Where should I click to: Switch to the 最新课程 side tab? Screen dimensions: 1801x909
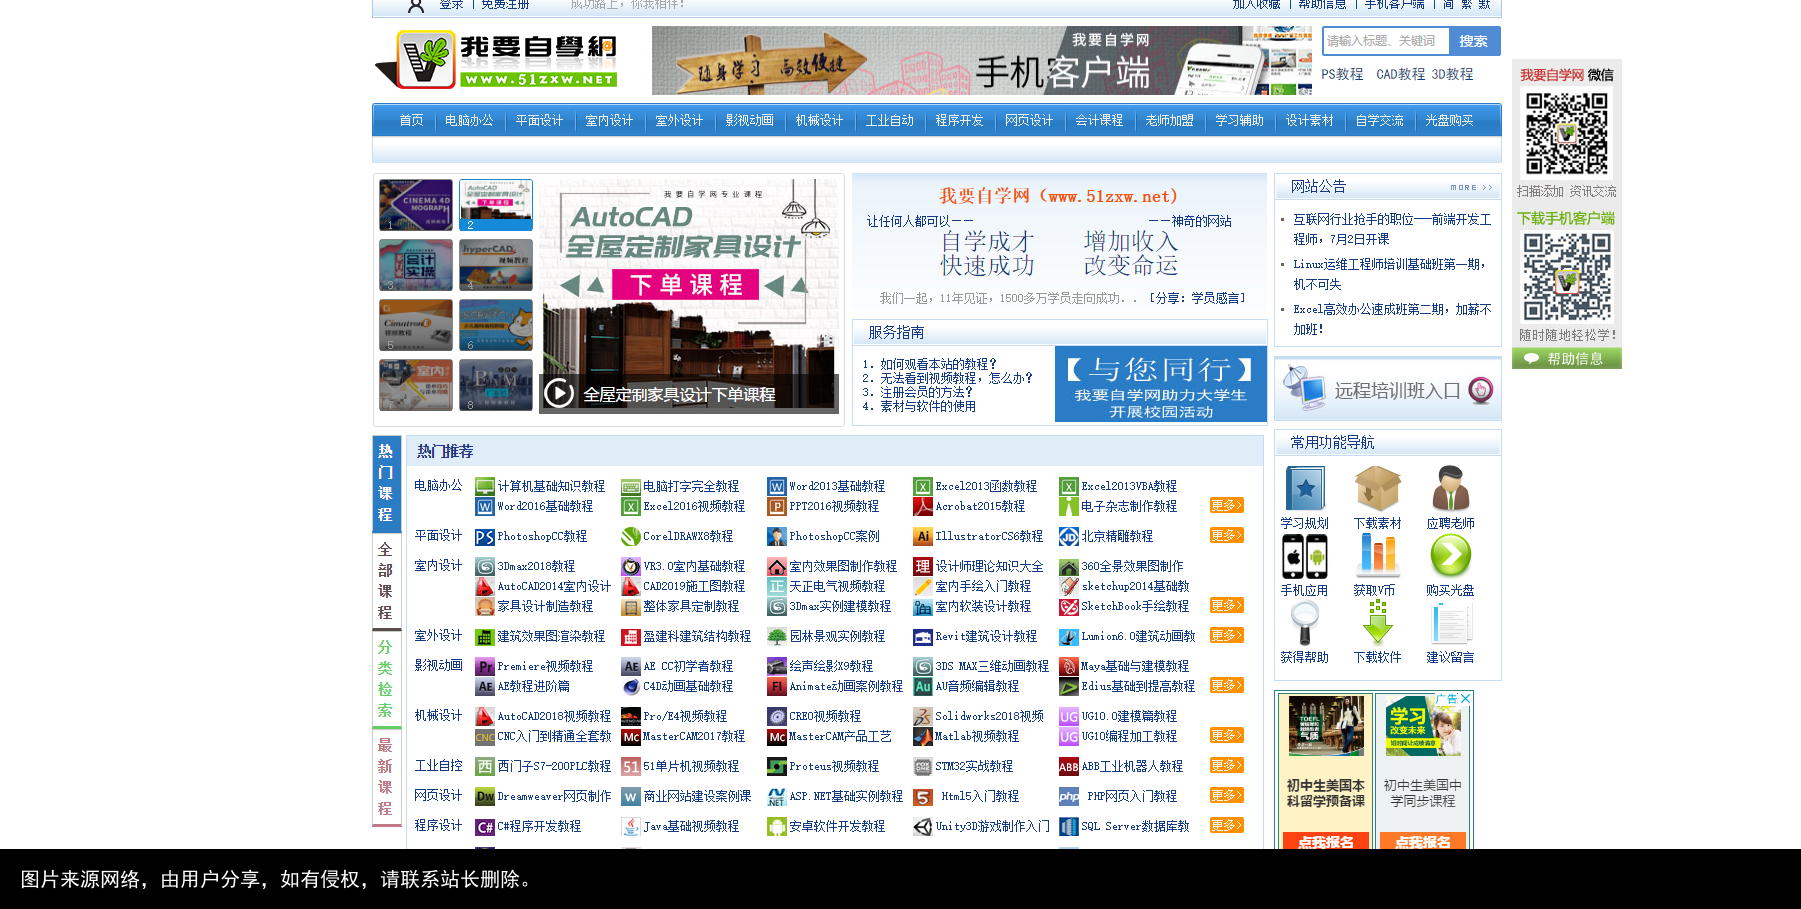coord(385,777)
